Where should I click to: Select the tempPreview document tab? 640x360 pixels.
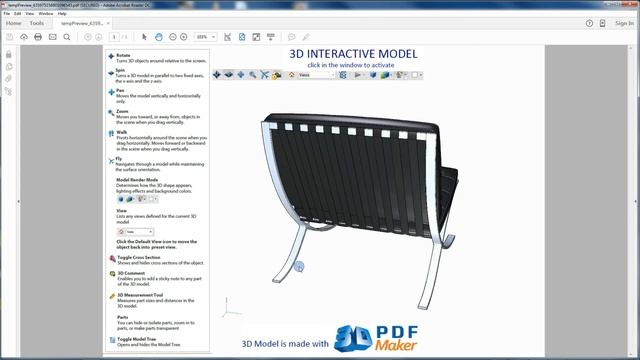82,23
